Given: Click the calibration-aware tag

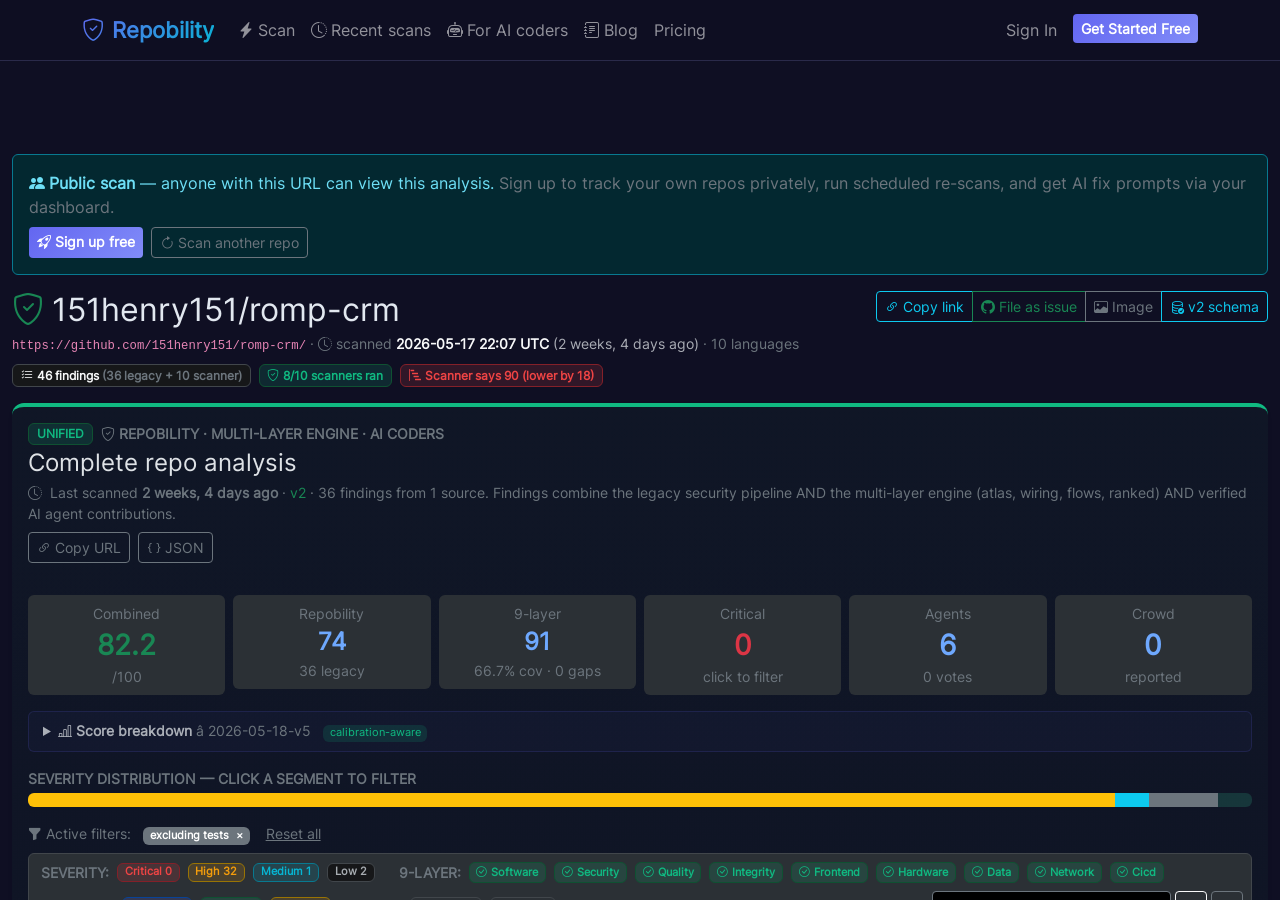Looking at the screenshot, I should pyautogui.click(x=375, y=732).
